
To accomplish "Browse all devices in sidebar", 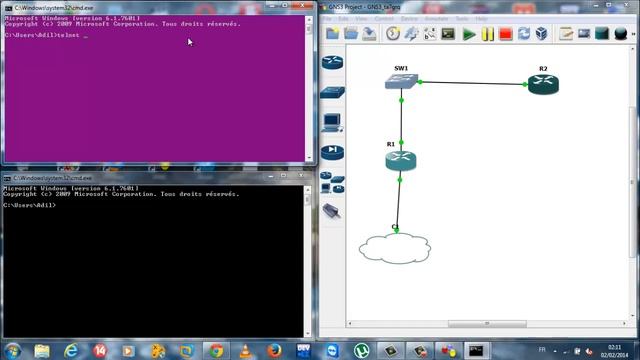I will pyautogui.click(x=332, y=182).
